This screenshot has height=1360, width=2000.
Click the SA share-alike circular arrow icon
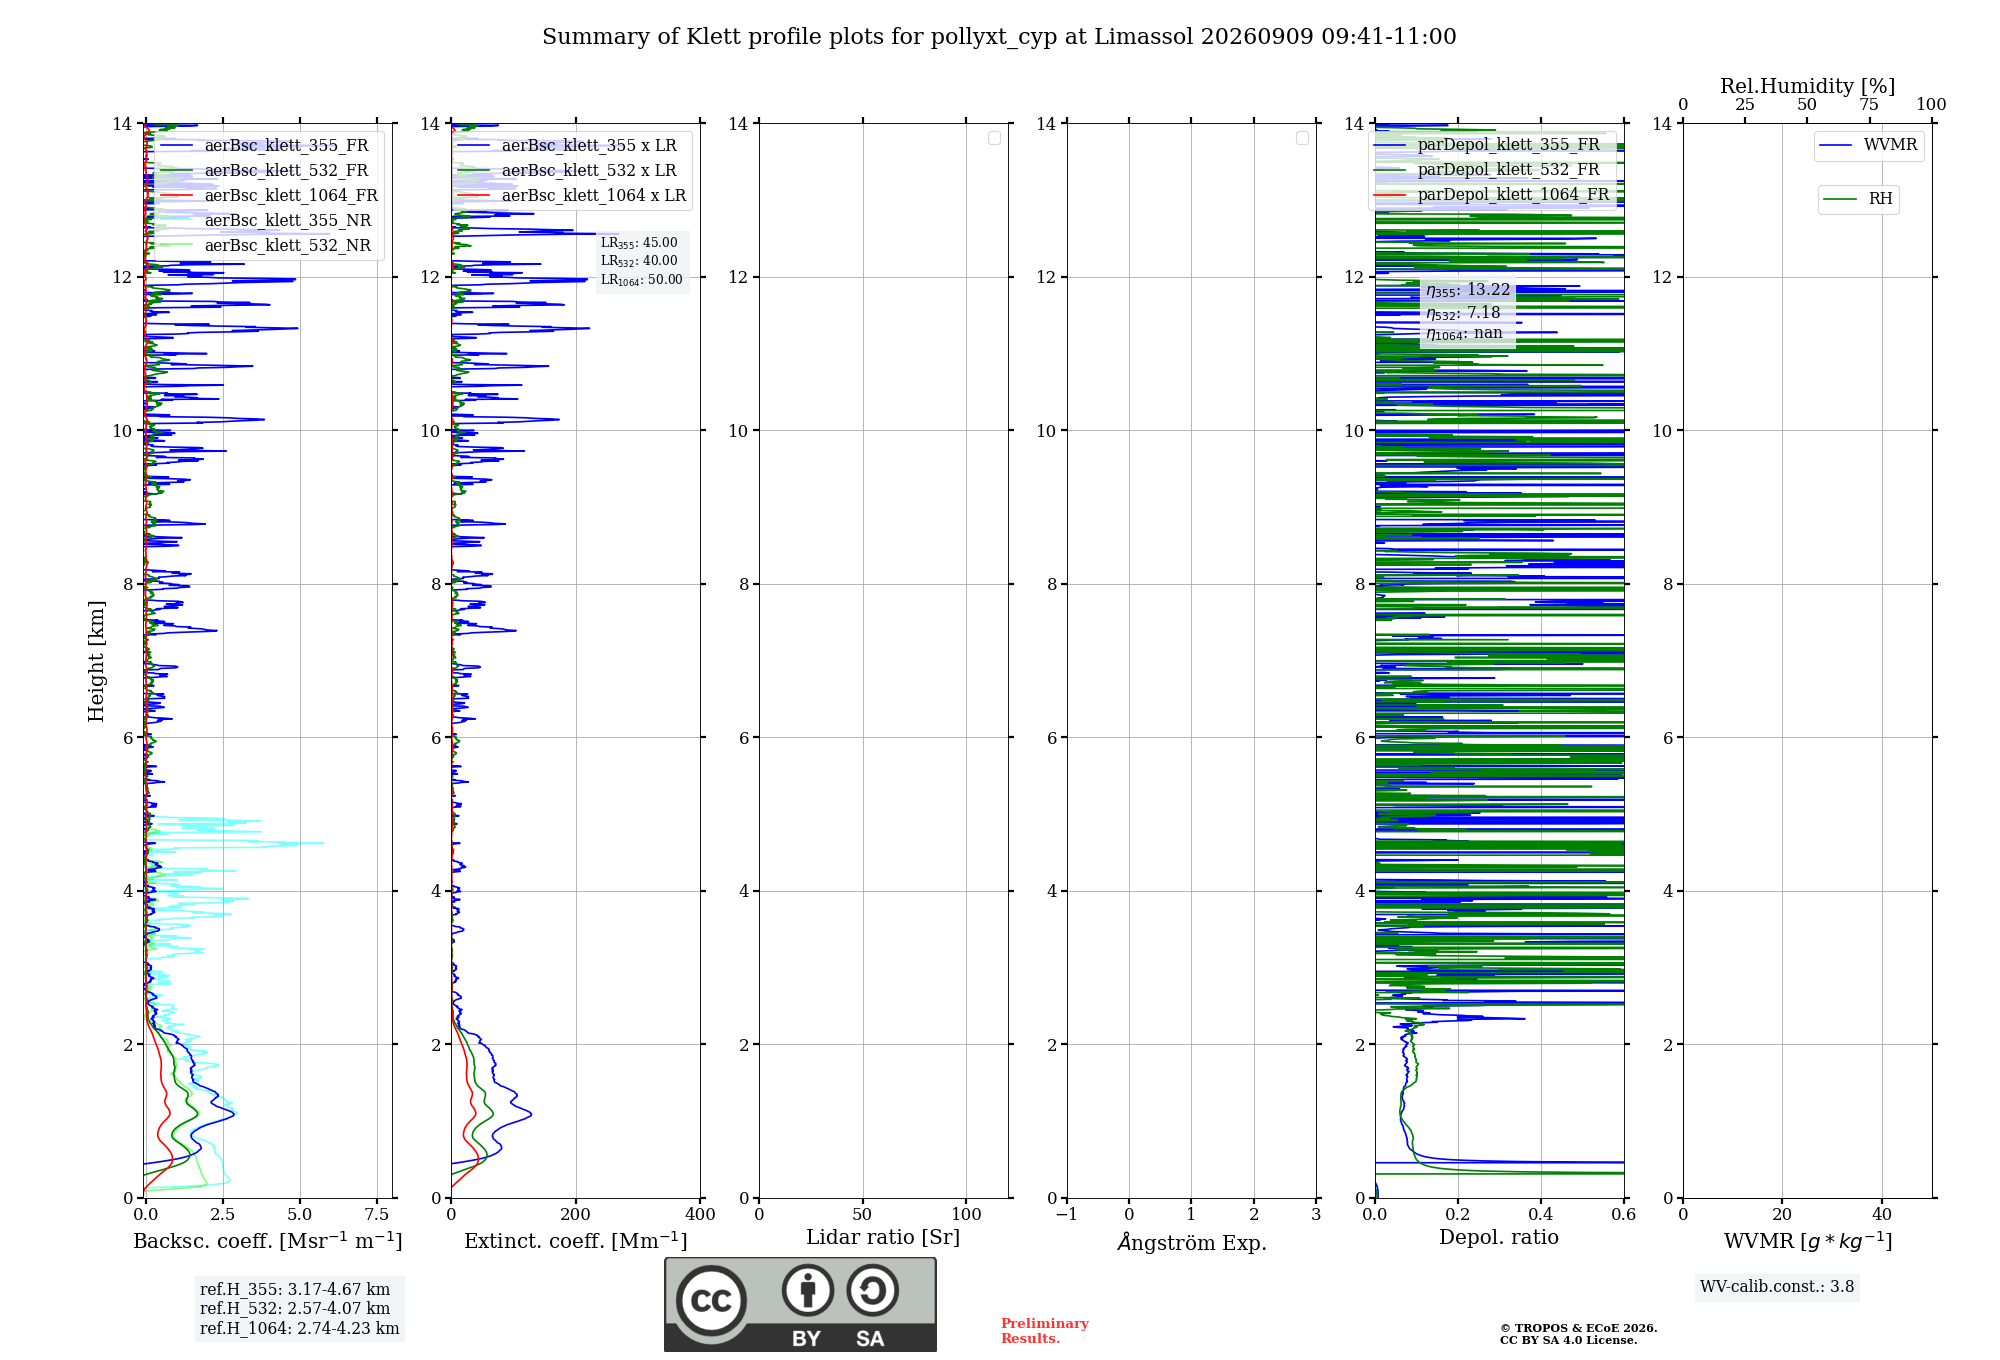(x=872, y=1290)
